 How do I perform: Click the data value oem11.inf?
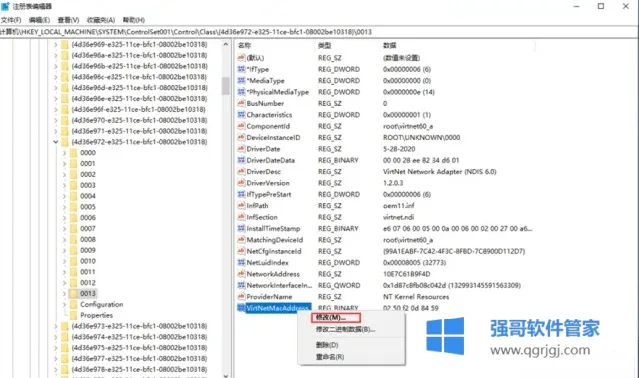[x=398, y=206]
